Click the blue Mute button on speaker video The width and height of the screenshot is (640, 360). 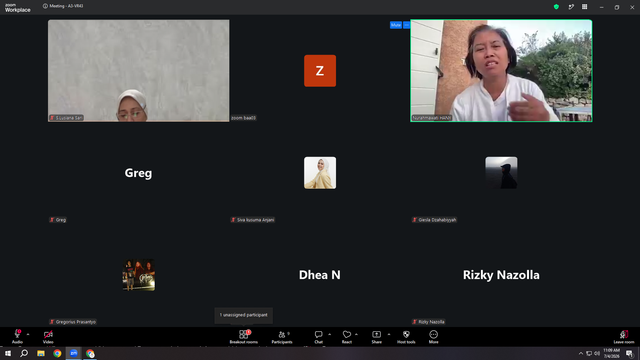pos(396,25)
